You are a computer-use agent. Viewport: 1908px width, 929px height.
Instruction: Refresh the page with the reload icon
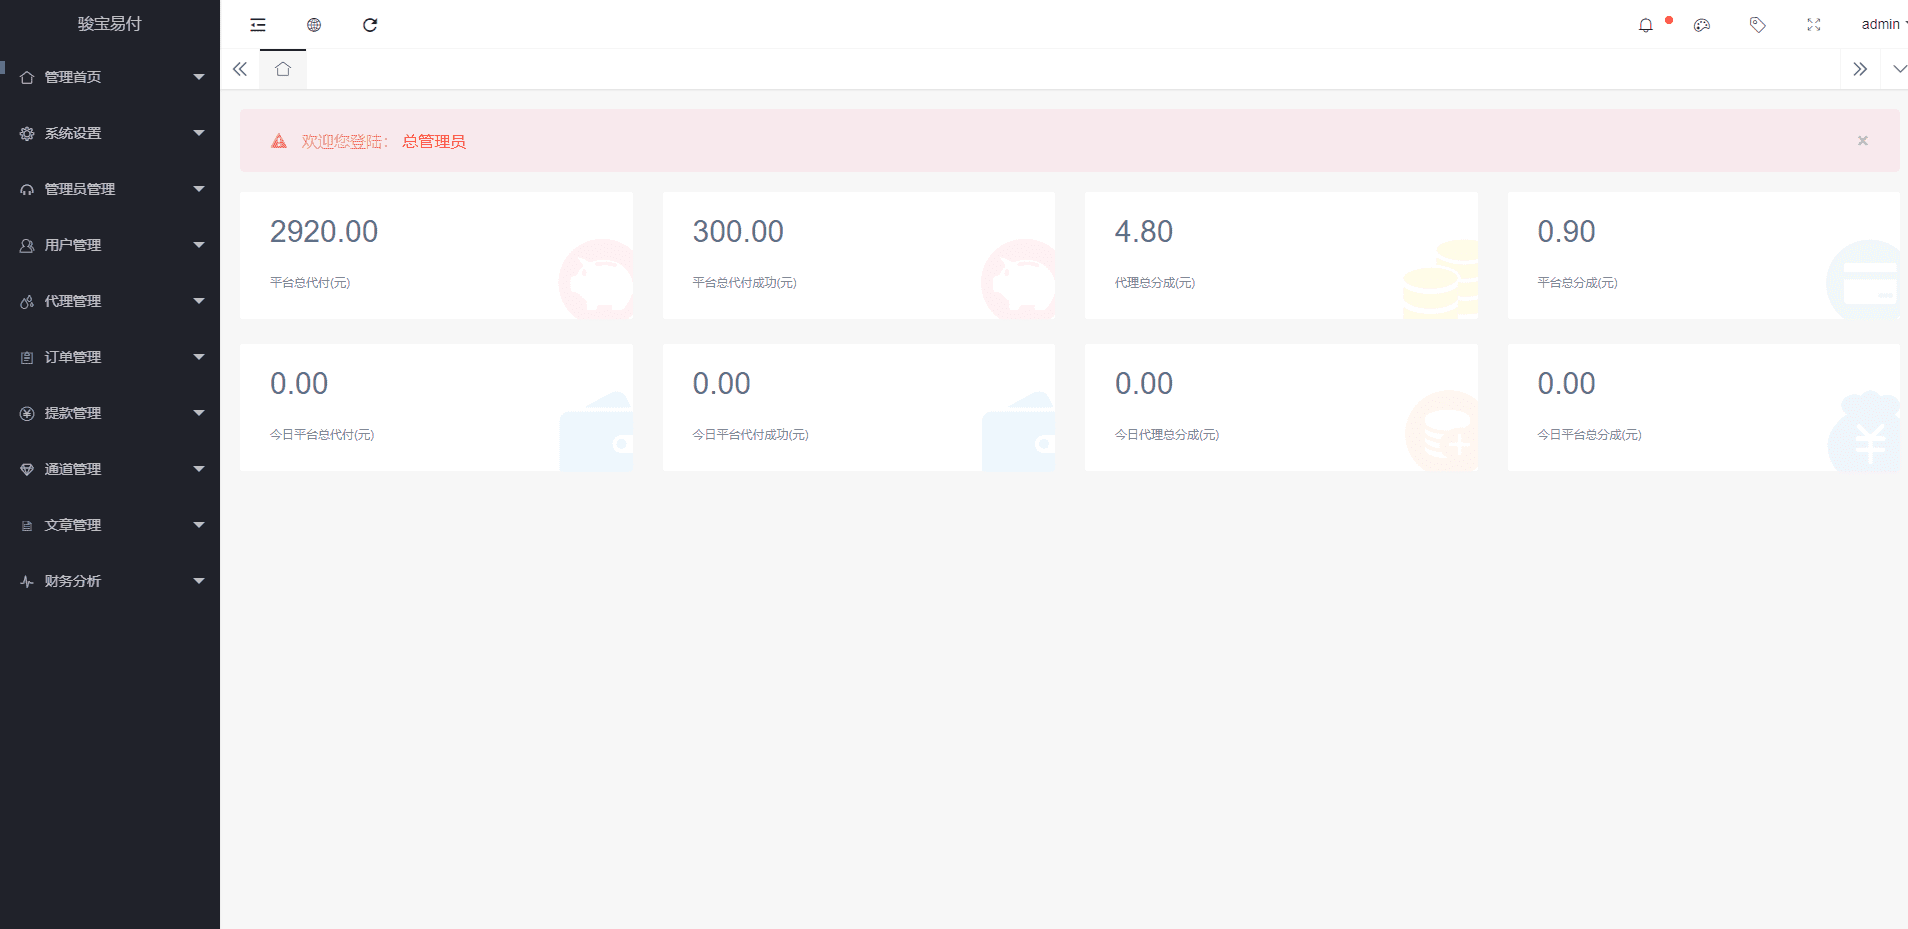[370, 25]
